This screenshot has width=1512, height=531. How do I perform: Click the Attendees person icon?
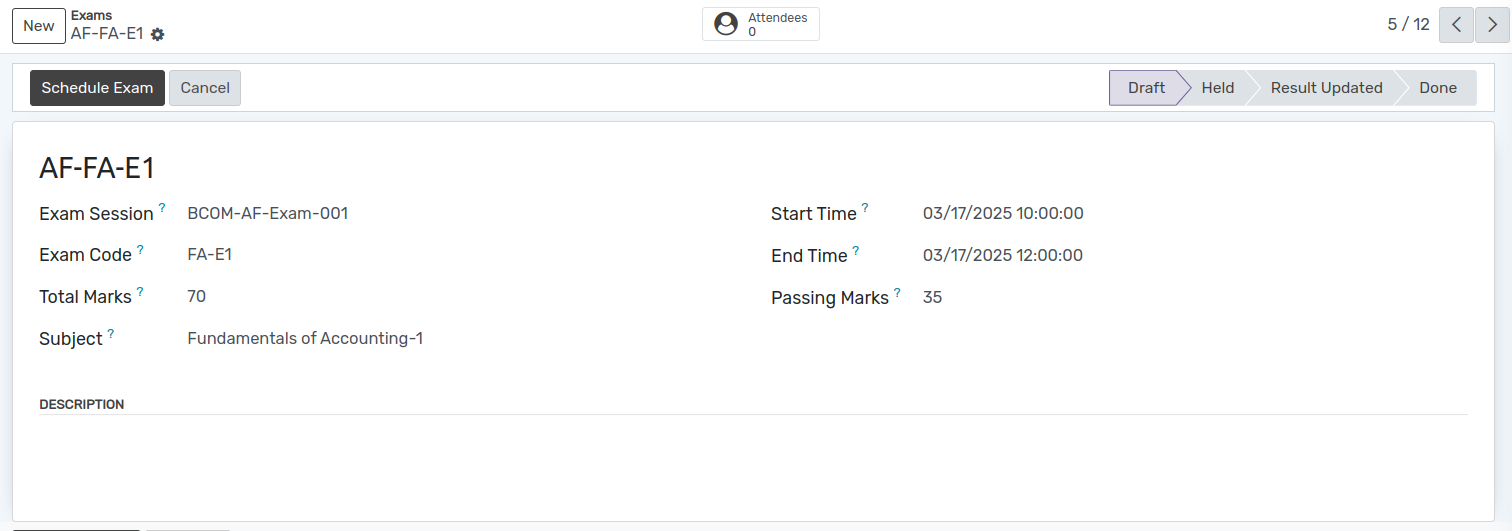pos(727,24)
